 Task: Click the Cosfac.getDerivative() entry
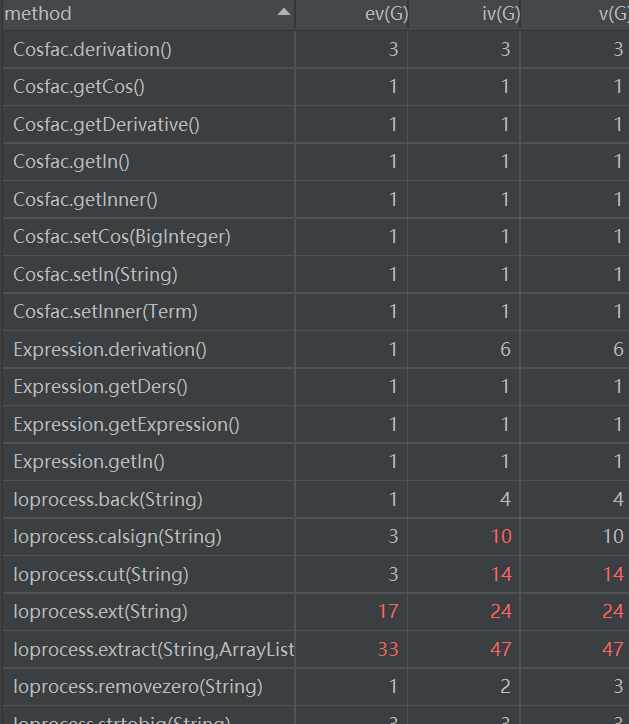coord(106,124)
